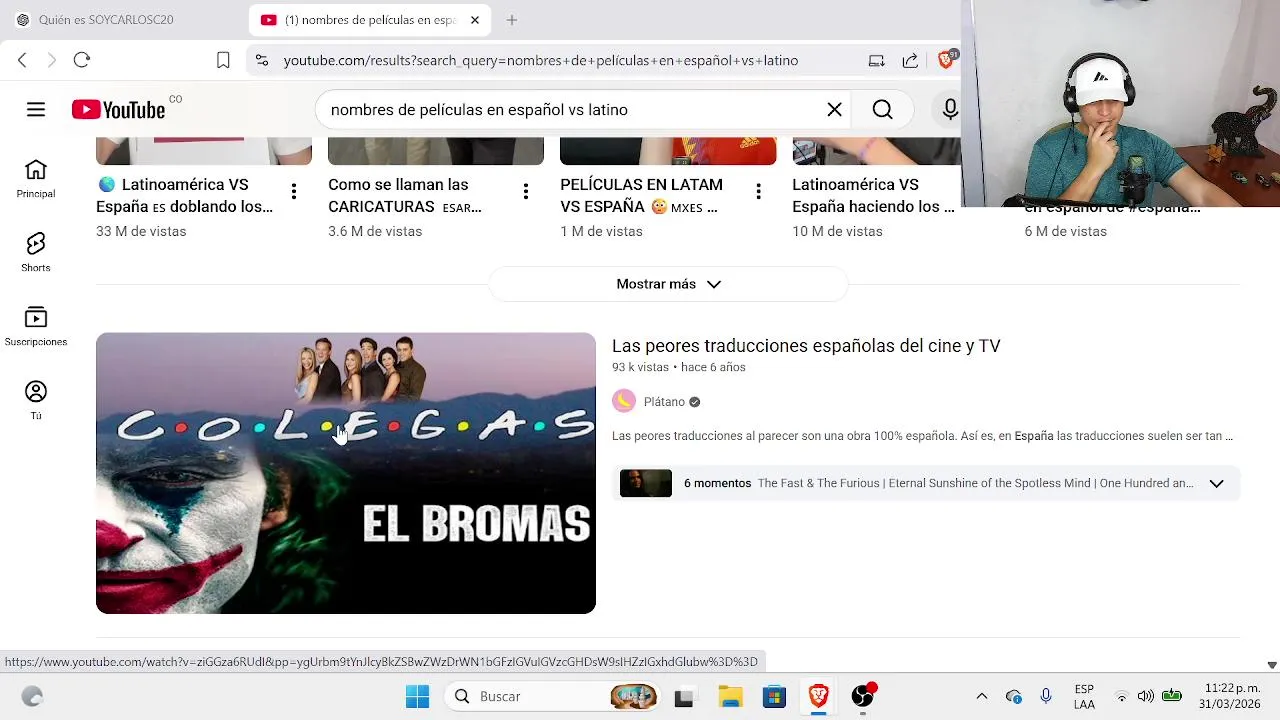Expand Mostrar más shelf
The image size is (1280, 720).
pyautogui.click(x=668, y=284)
